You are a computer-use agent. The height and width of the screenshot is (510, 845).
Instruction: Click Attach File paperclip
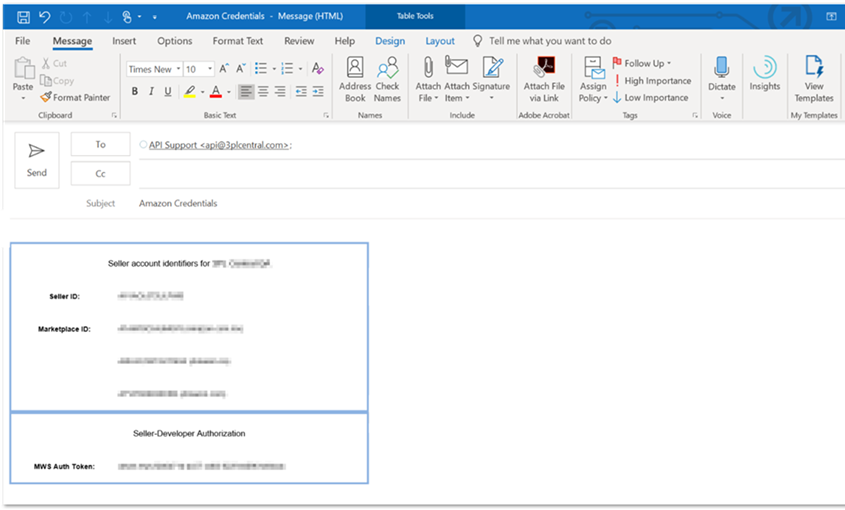[x=428, y=80]
